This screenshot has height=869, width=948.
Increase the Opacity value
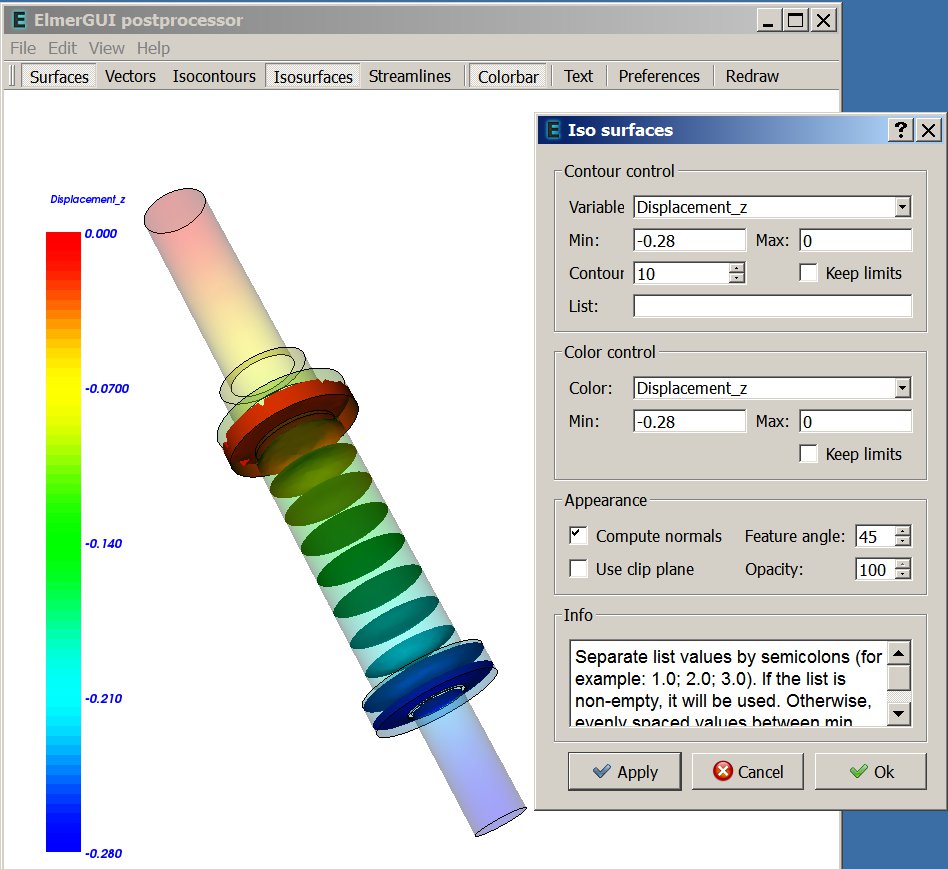click(903, 564)
